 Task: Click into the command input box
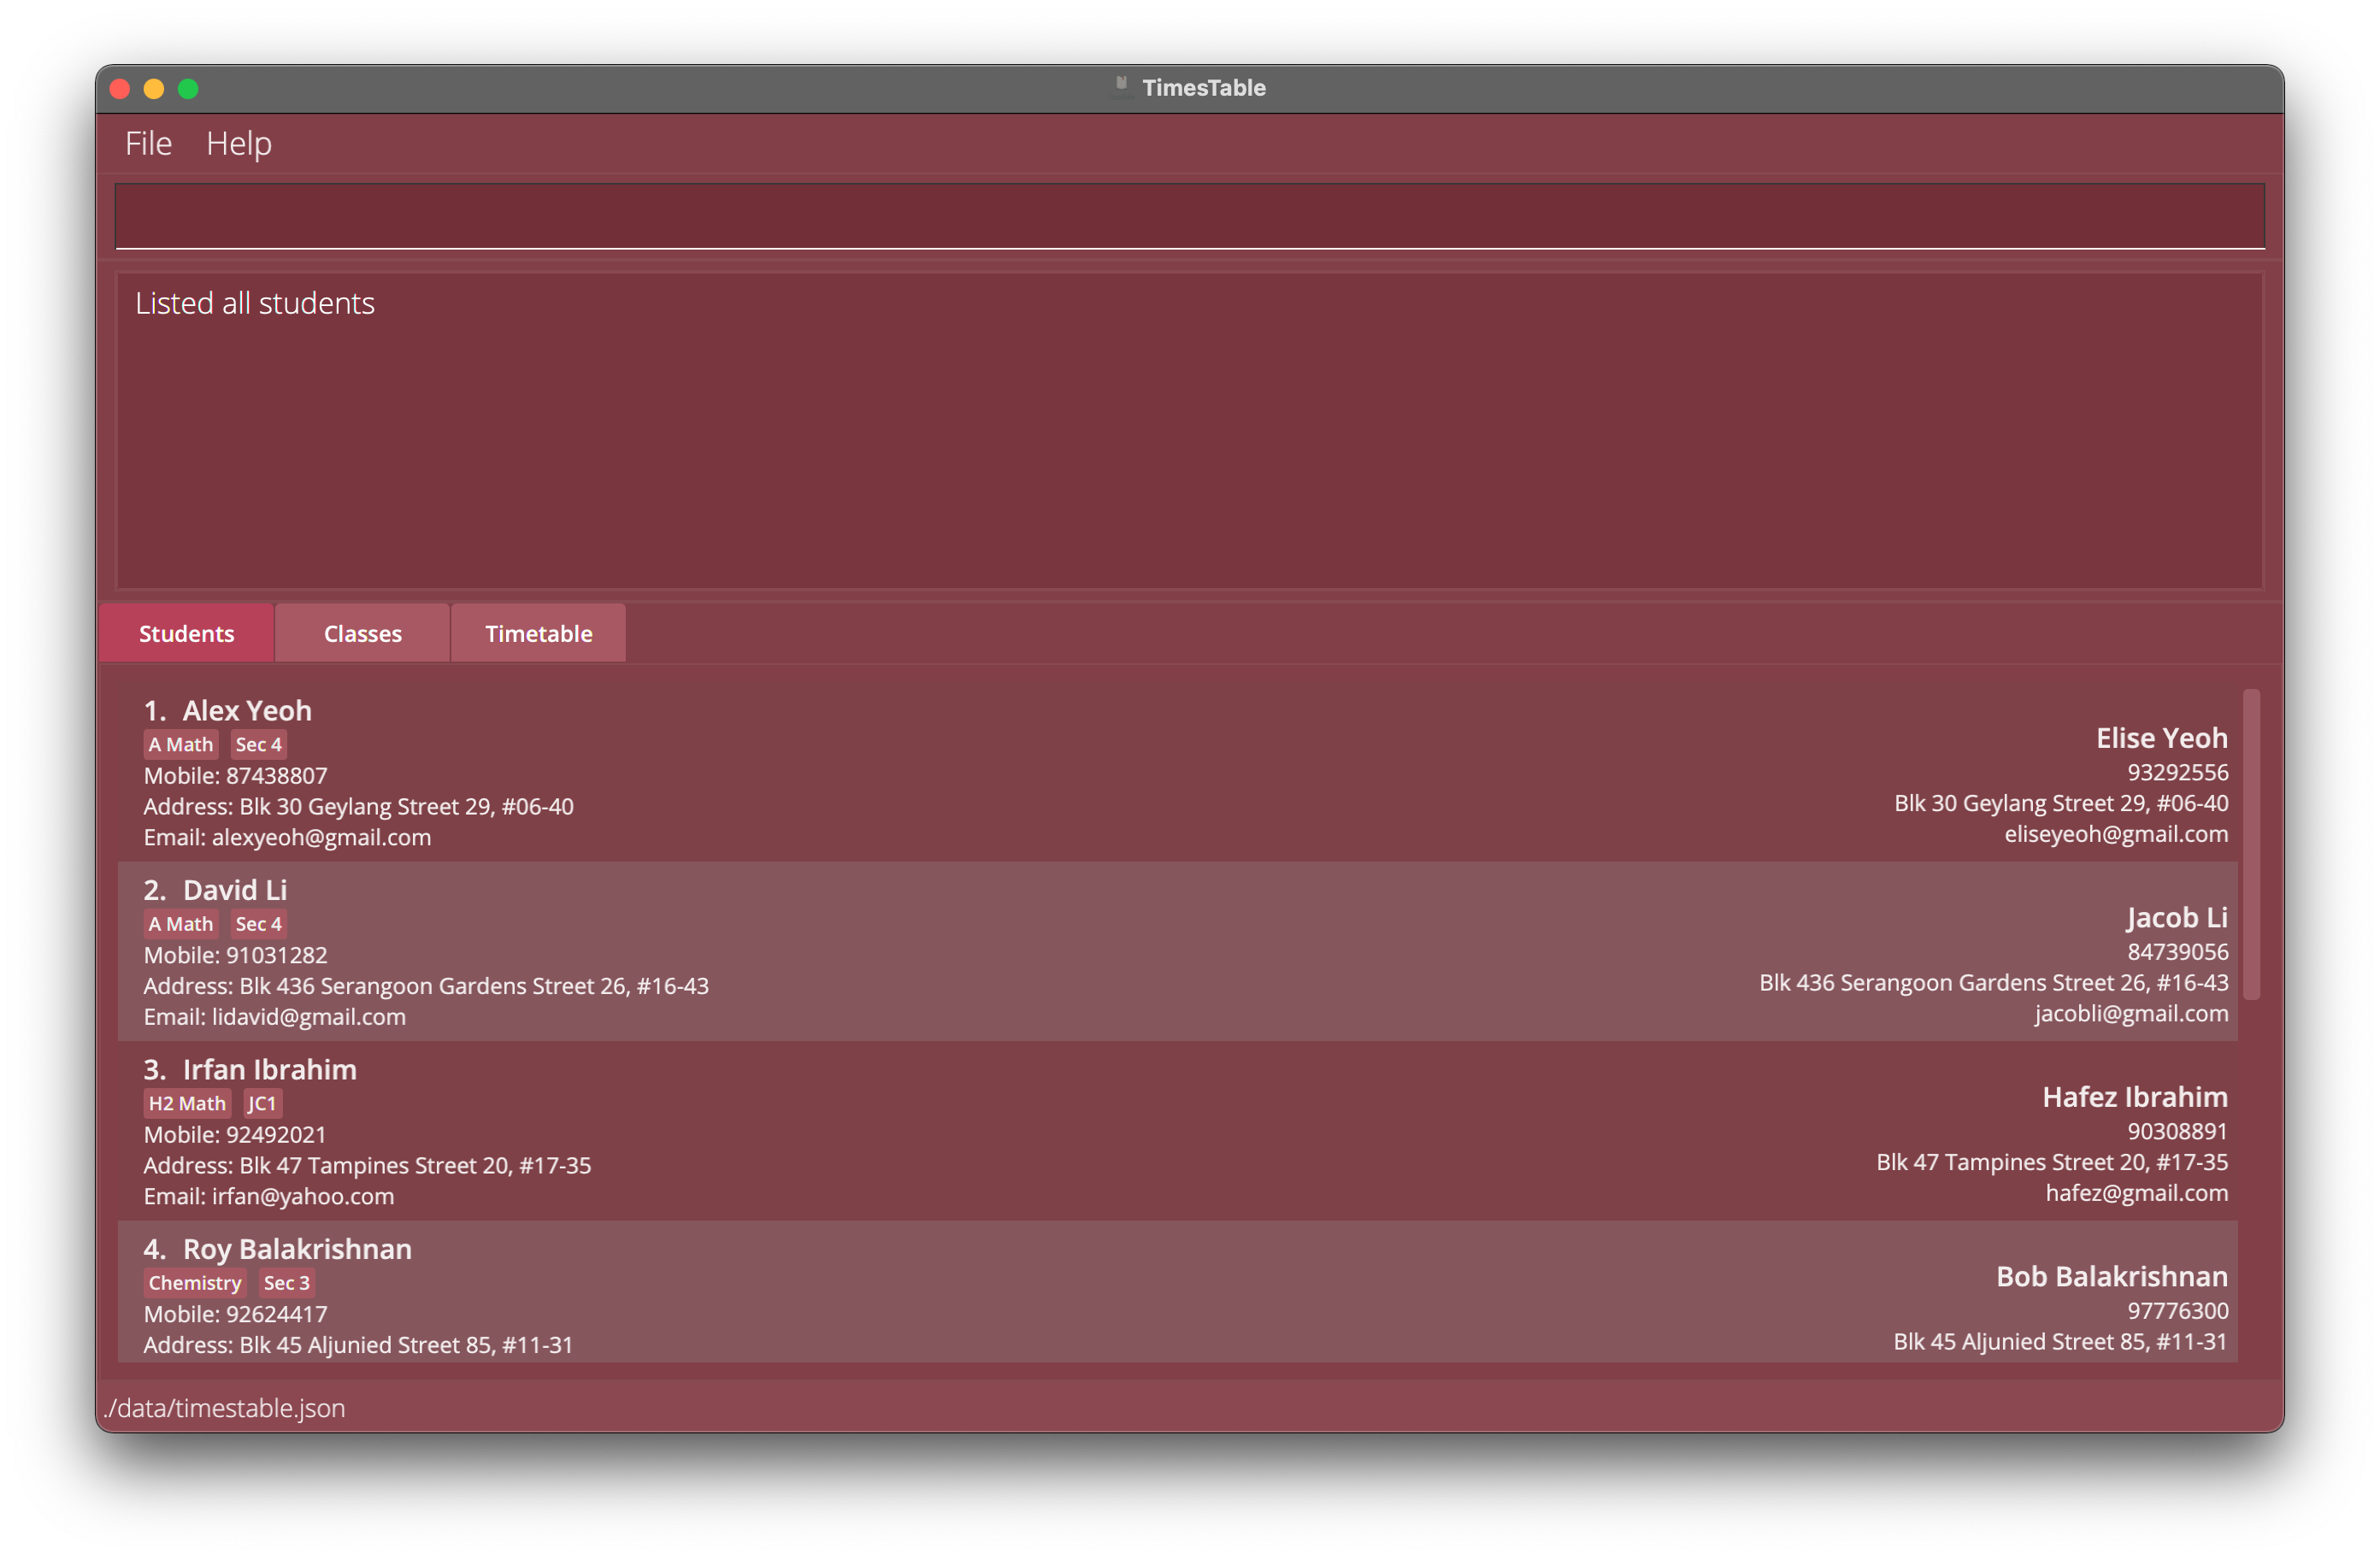[1189, 216]
